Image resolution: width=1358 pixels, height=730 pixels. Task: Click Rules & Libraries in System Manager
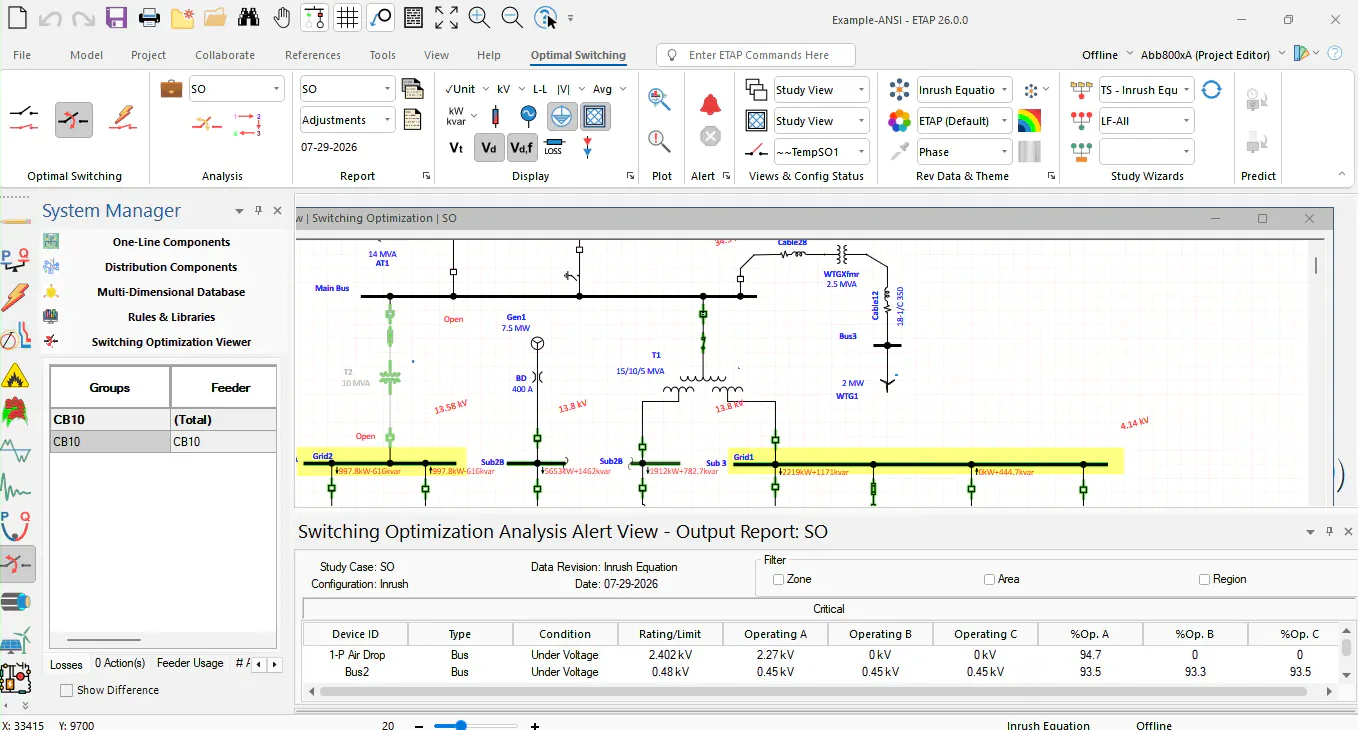171,317
